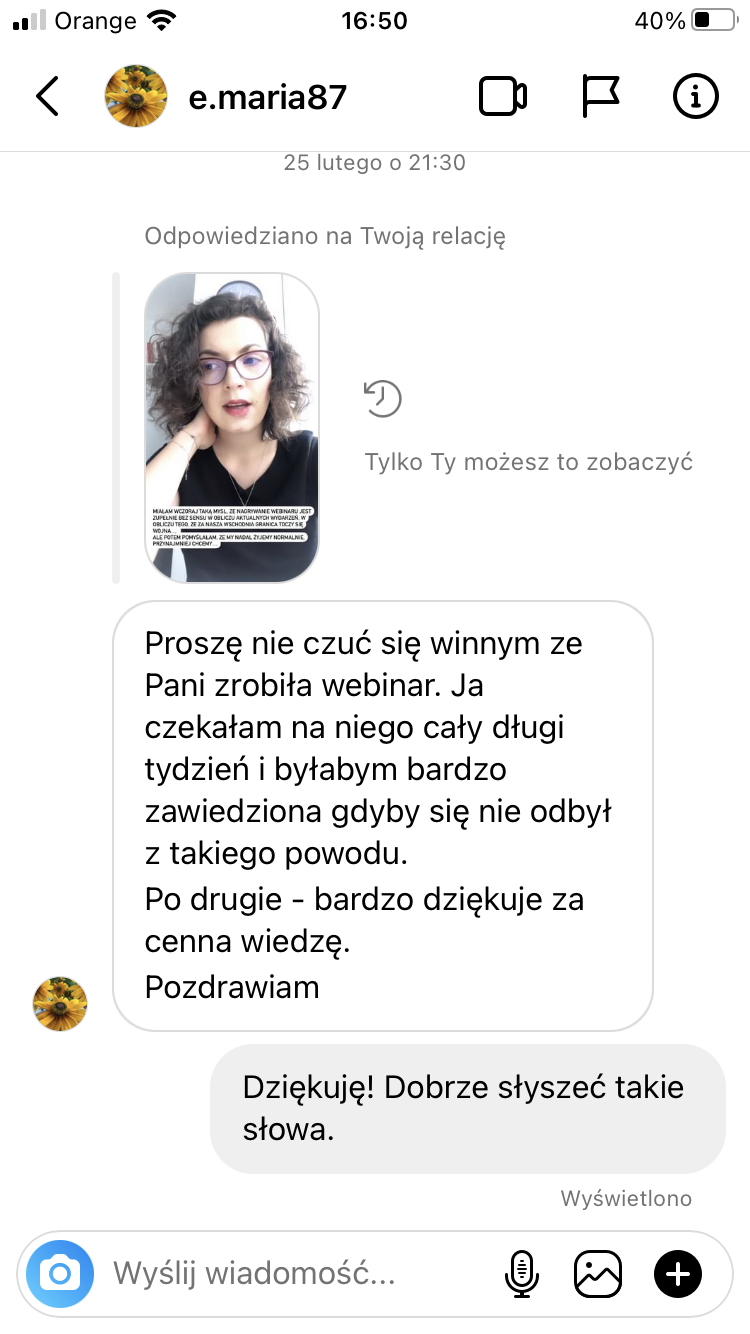
Task: Open the camera from the blue camera button
Action: coord(60,1274)
